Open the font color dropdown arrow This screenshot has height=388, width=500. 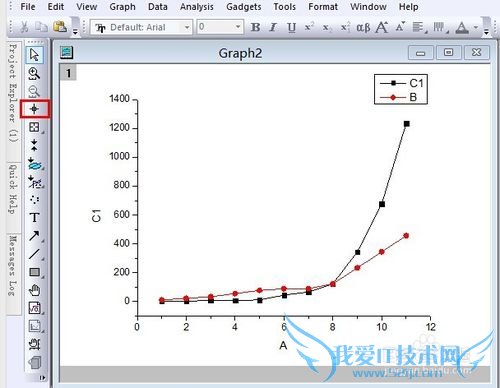click(476, 27)
